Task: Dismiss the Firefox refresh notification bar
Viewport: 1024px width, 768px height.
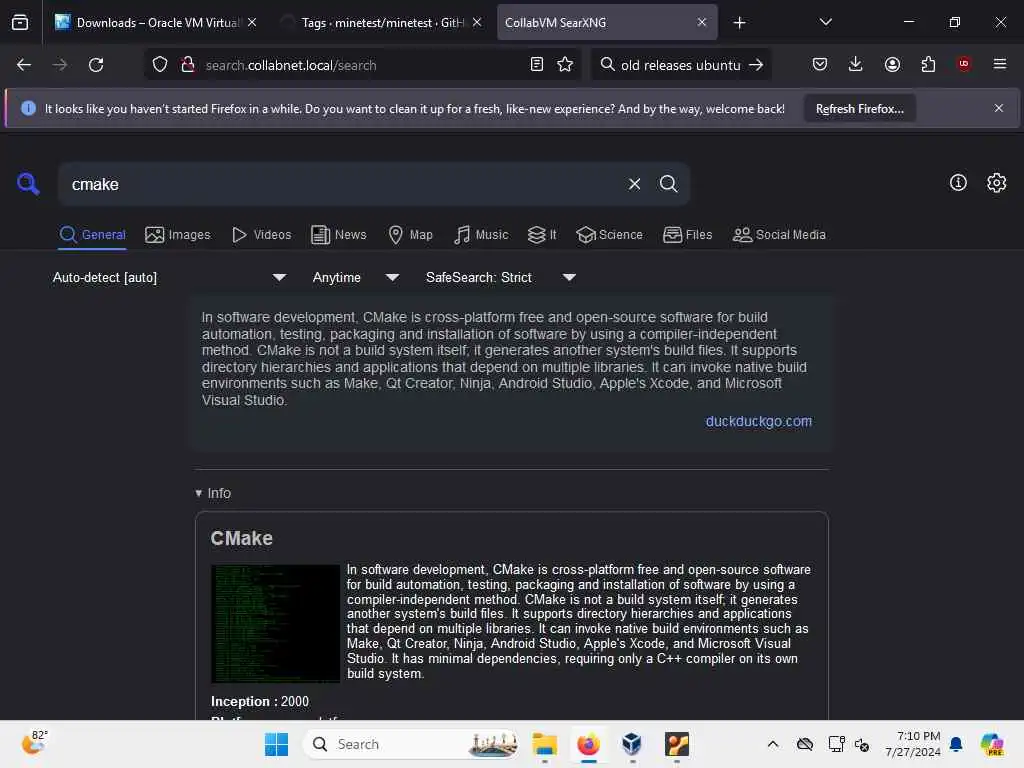Action: (999, 108)
